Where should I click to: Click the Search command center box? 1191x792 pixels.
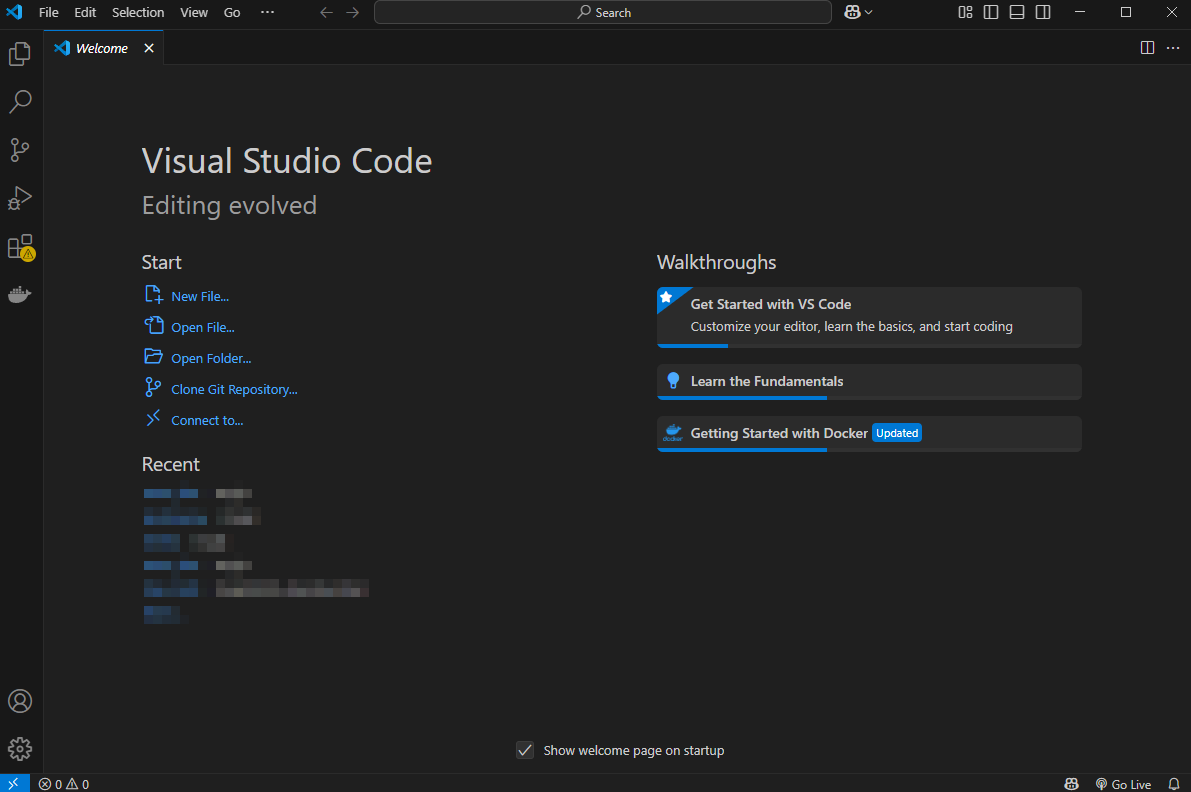pyautogui.click(x=603, y=12)
